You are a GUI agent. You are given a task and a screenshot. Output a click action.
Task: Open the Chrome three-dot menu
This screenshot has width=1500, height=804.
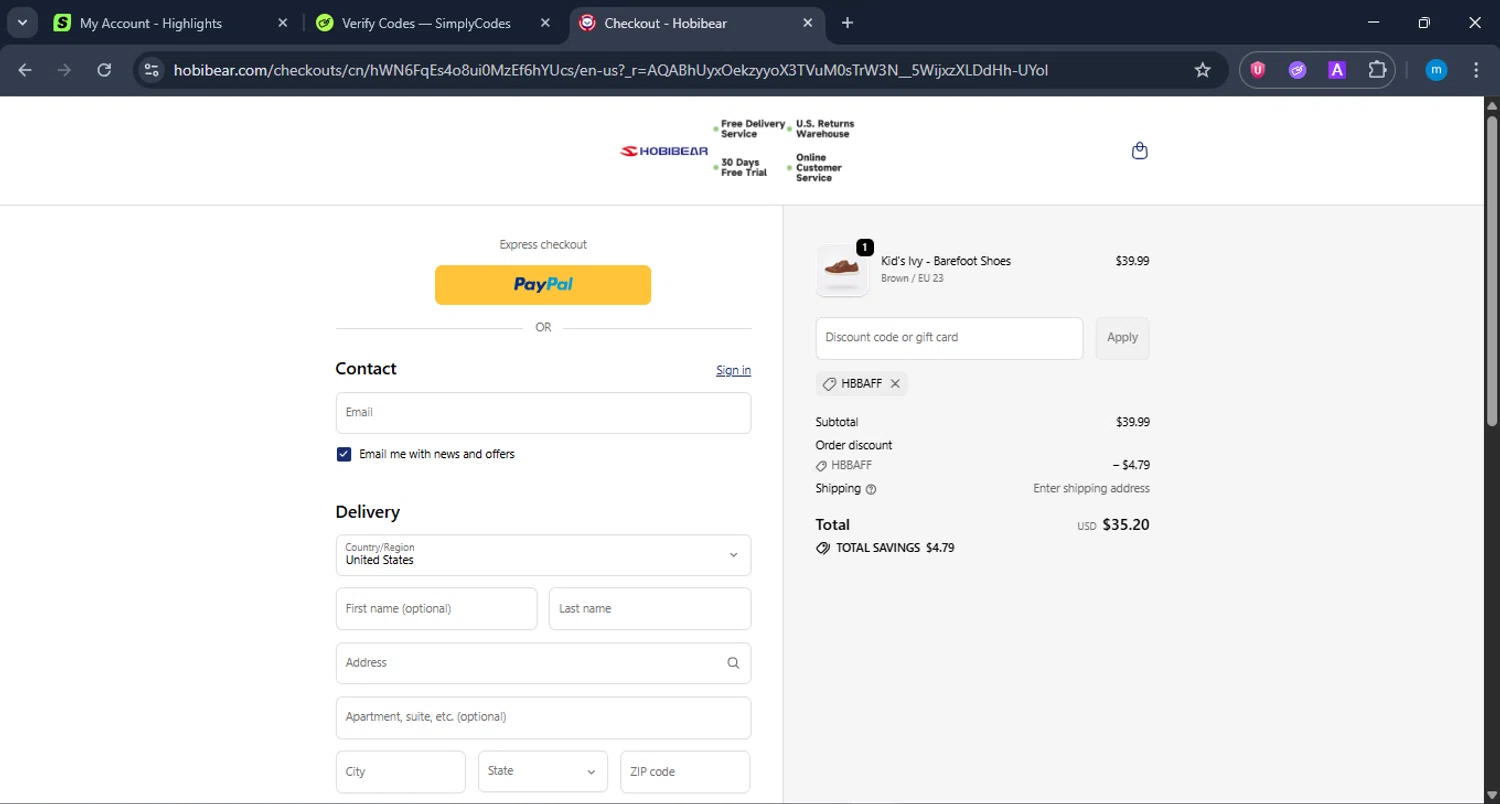(x=1476, y=70)
